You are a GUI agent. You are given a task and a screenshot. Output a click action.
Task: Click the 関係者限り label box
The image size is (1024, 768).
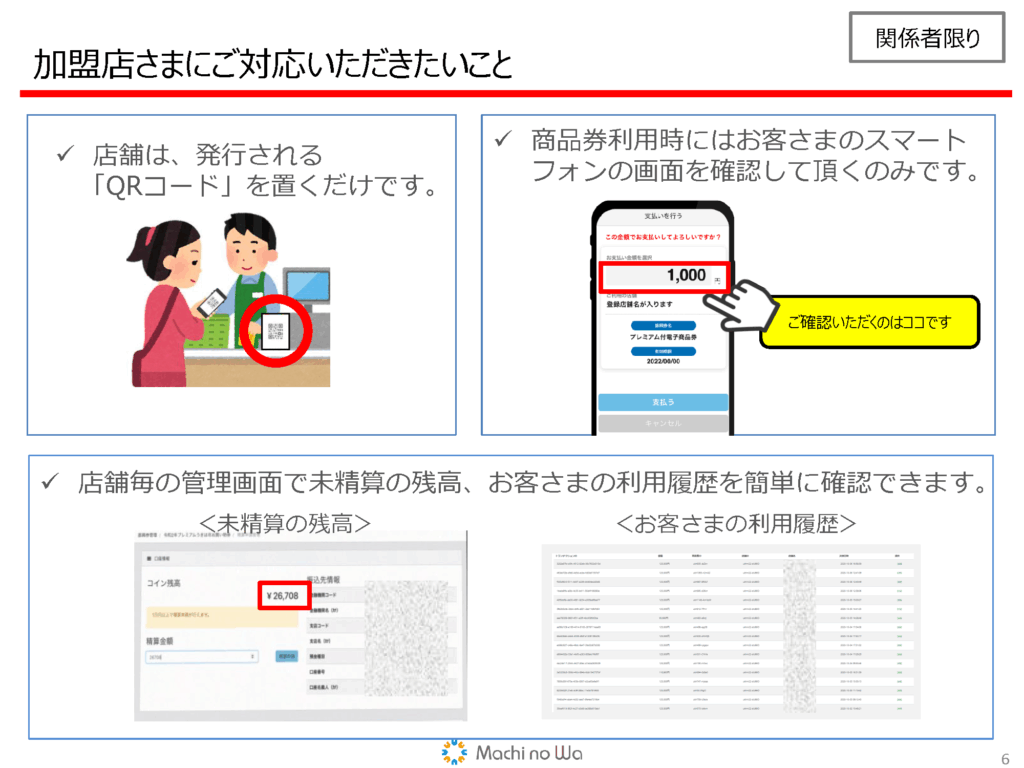point(927,39)
